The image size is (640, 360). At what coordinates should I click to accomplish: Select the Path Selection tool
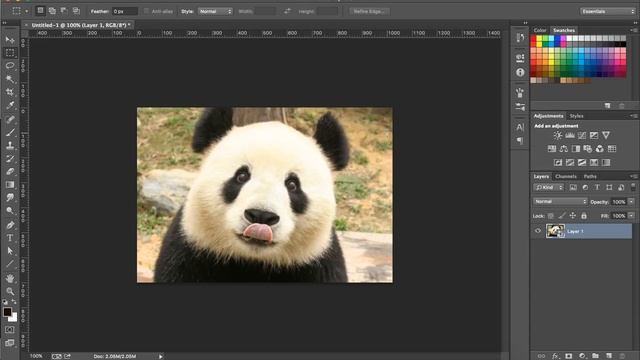pyautogui.click(x=10, y=251)
